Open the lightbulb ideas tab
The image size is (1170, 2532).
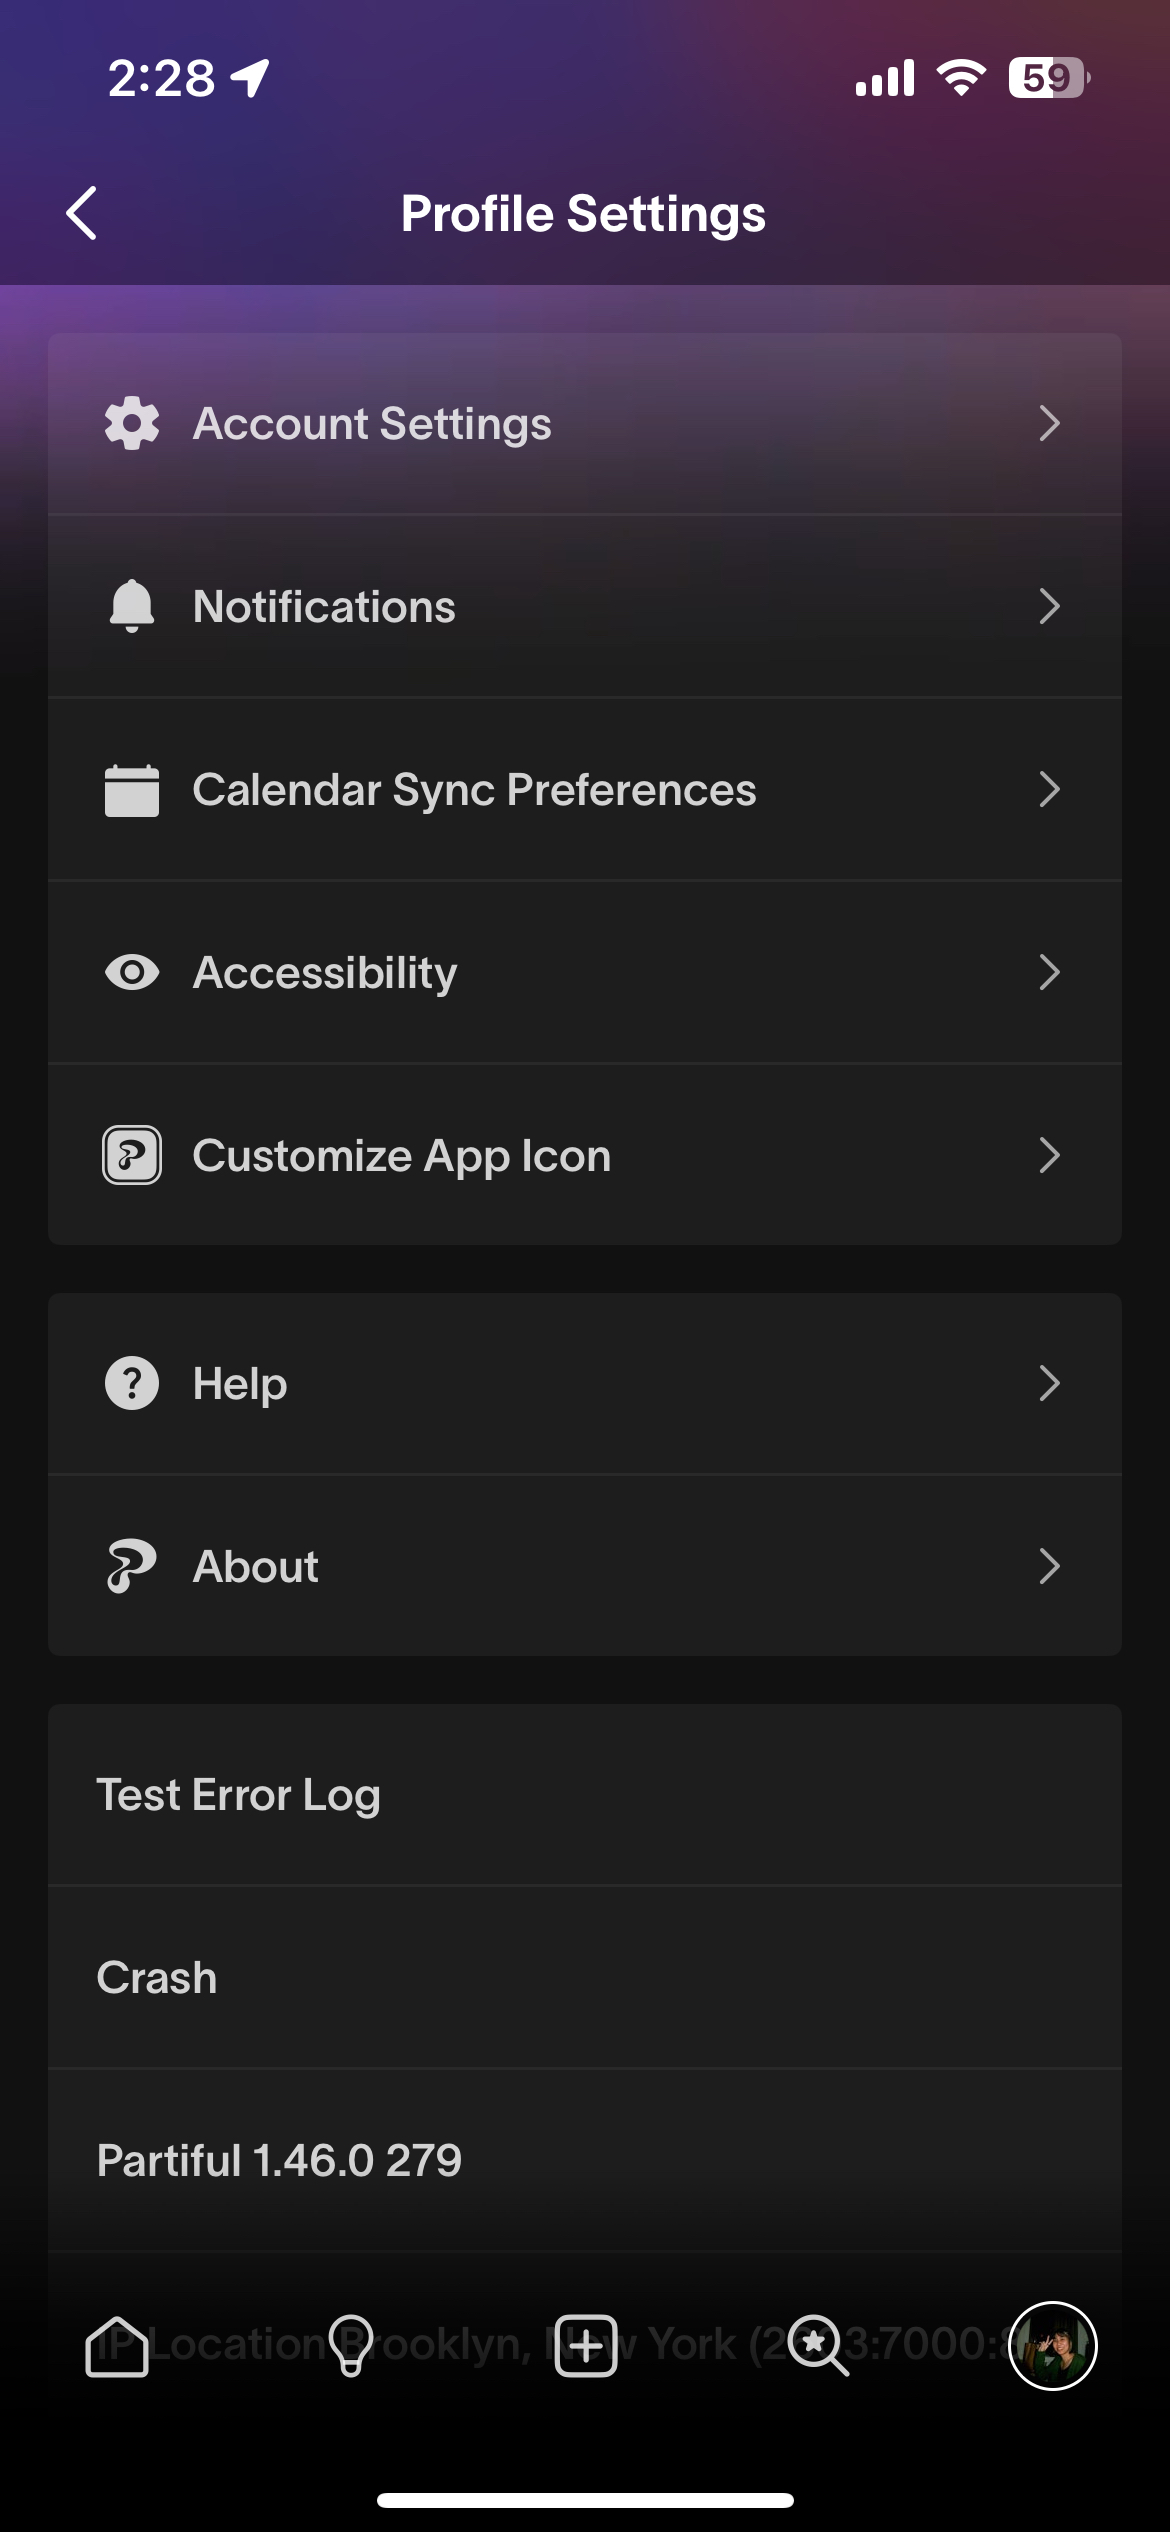coord(351,2346)
